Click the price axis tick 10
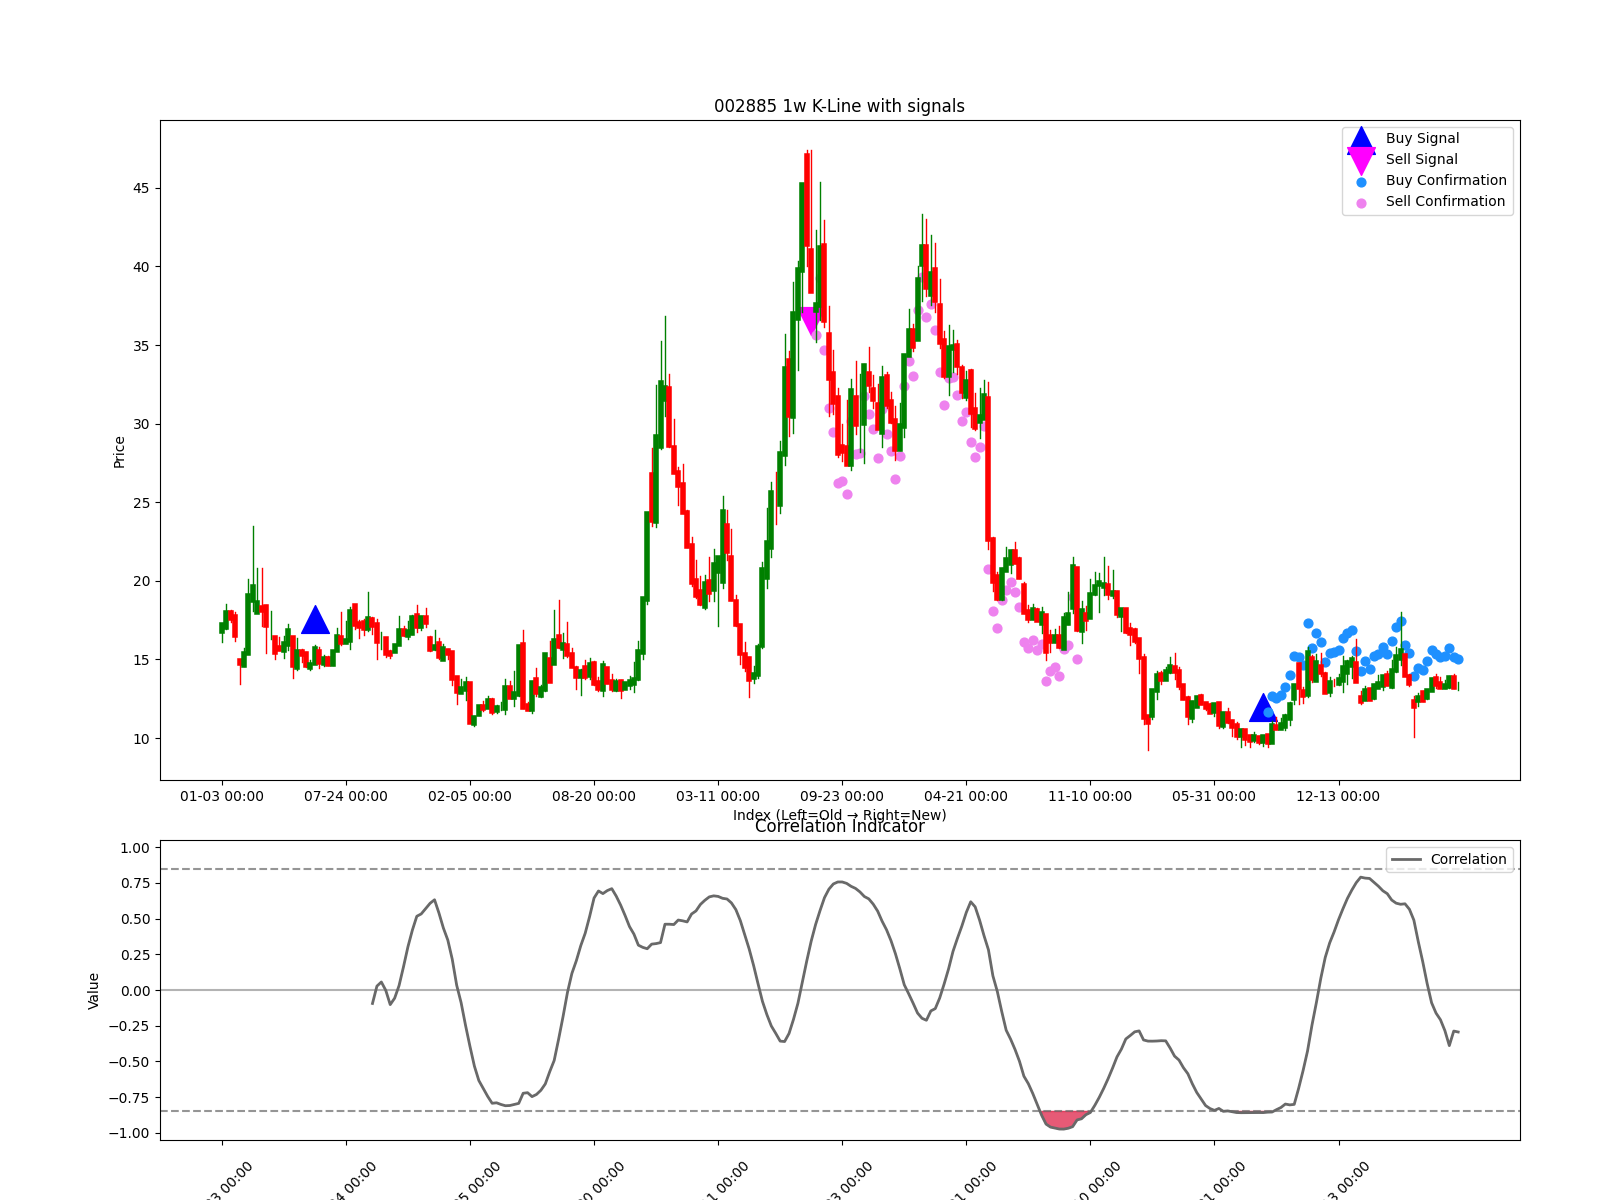1600x1200 pixels. [x=140, y=739]
